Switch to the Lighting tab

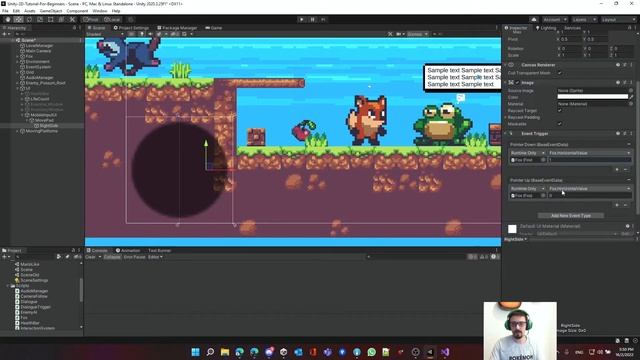546,28
